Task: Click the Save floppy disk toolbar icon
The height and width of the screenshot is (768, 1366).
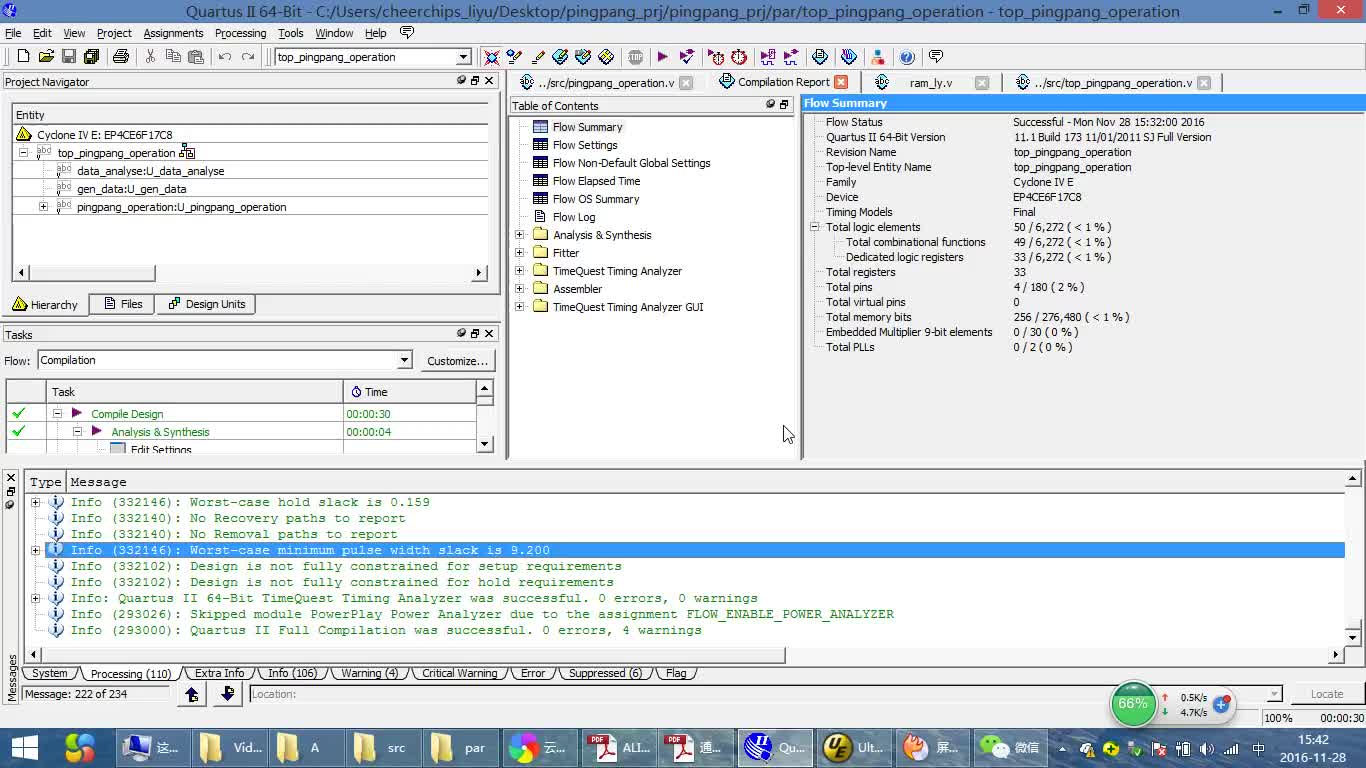Action: pyautogui.click(x=69, y=57)
